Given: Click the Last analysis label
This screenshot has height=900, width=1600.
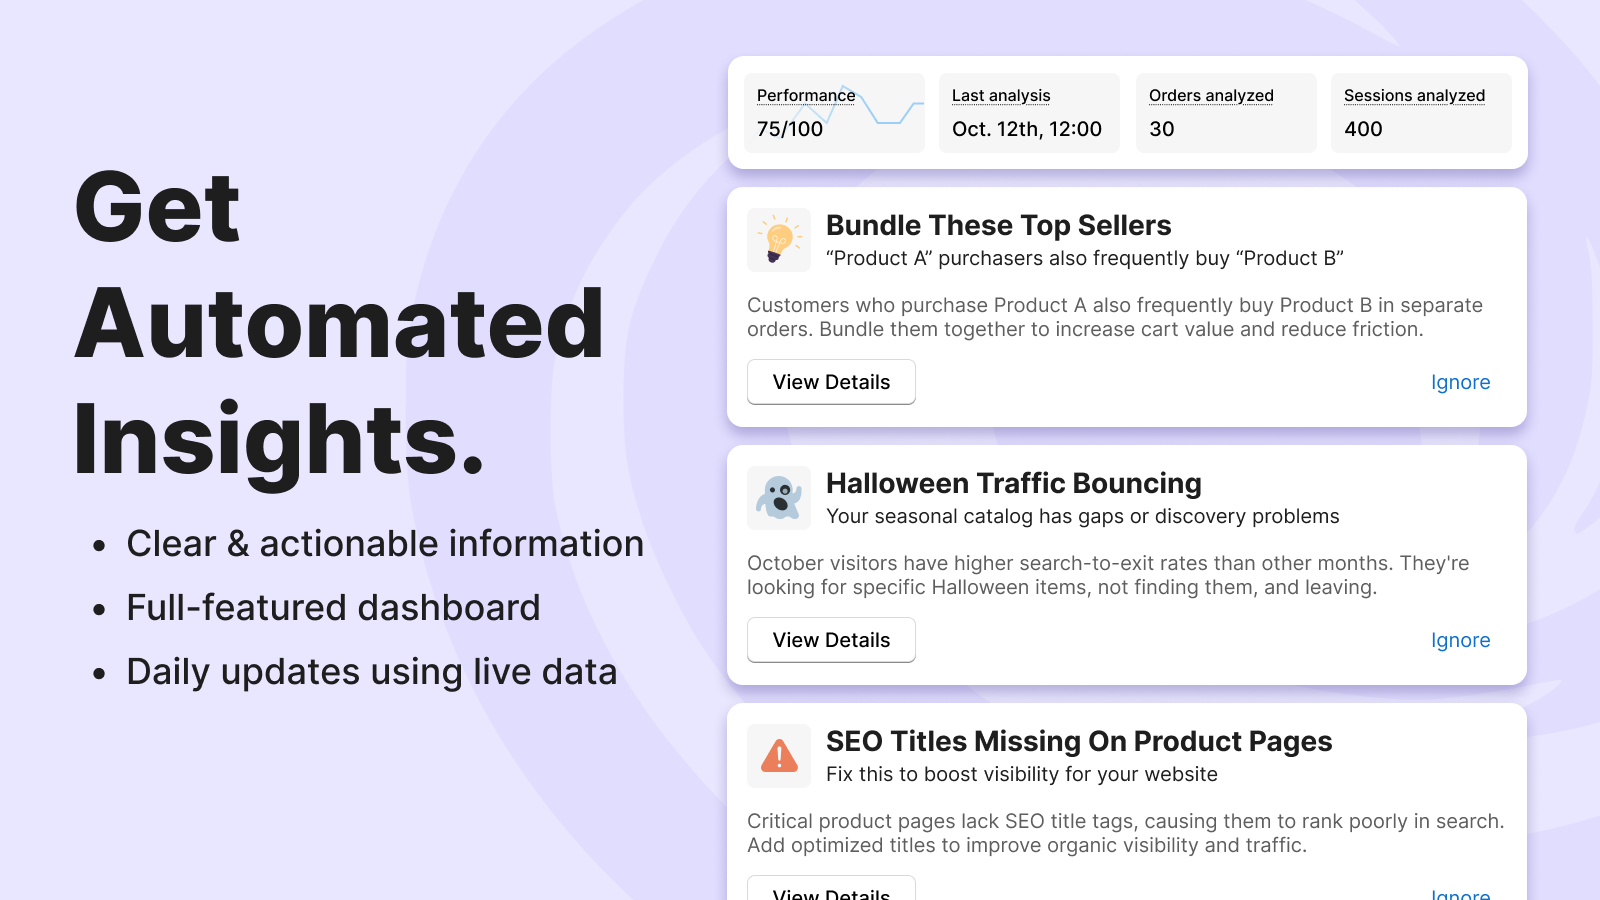Looking at the screenshot, I should pyautogui.click(x=1001, y=95).
